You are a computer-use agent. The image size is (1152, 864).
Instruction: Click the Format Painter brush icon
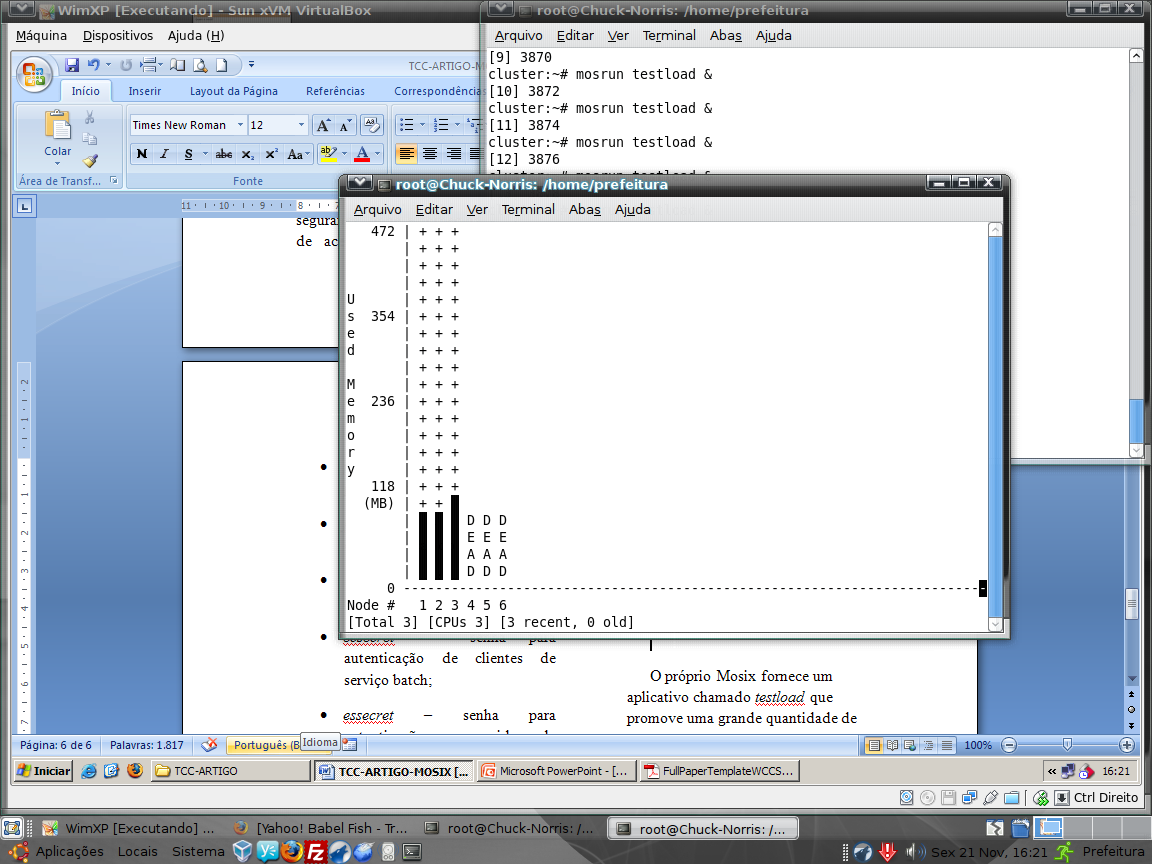click(90, 161)
